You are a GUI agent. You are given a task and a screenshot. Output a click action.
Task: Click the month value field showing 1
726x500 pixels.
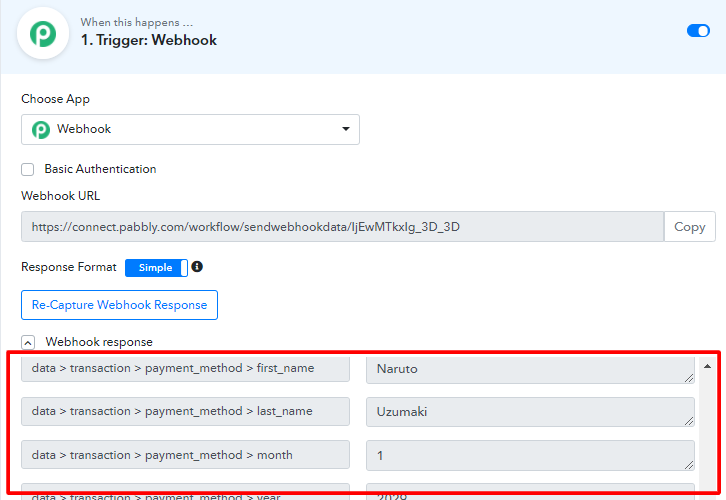pos(530,456)
